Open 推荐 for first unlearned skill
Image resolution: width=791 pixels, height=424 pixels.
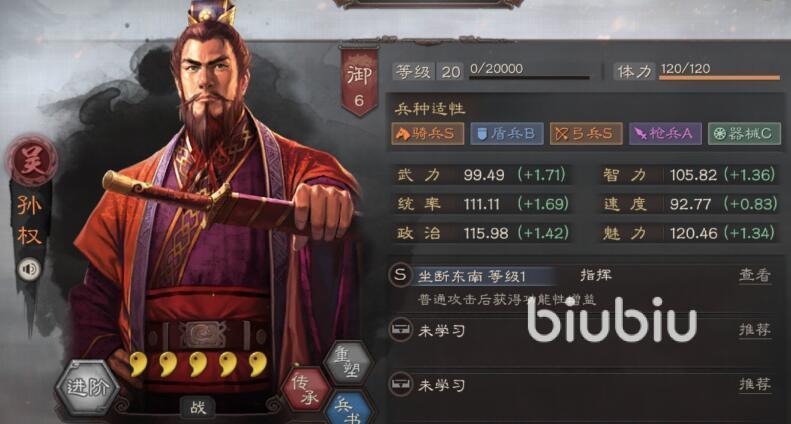755,330
